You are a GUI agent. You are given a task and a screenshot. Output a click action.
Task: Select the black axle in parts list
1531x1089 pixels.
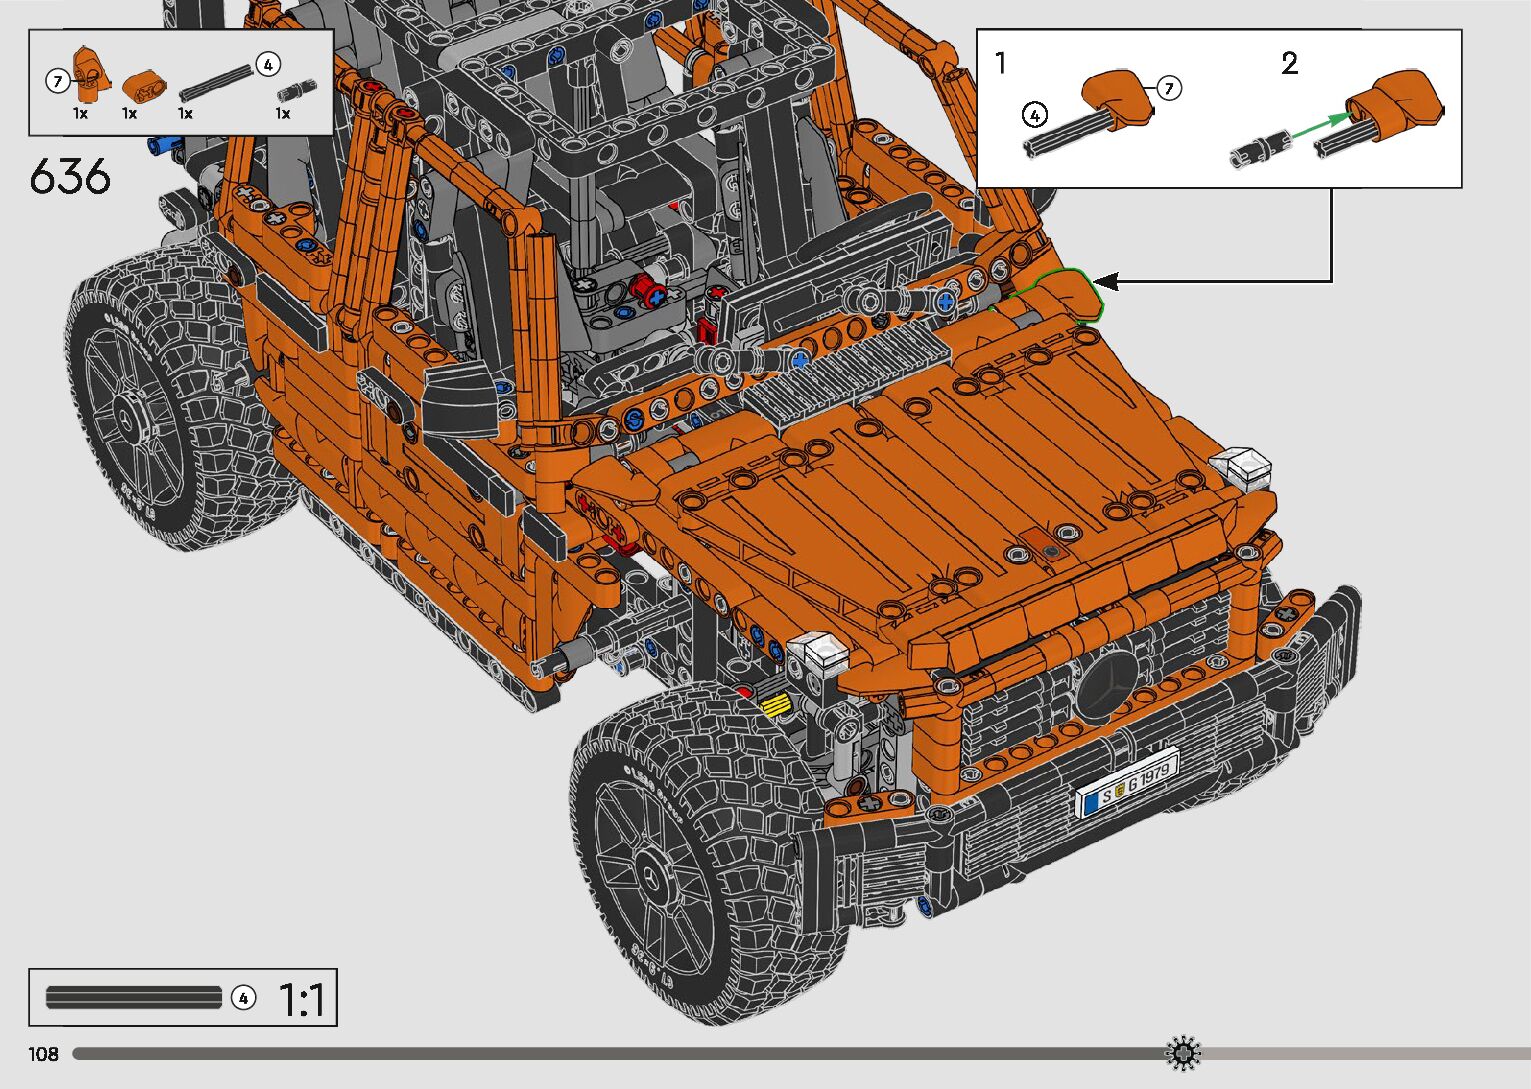click(216, 82)
